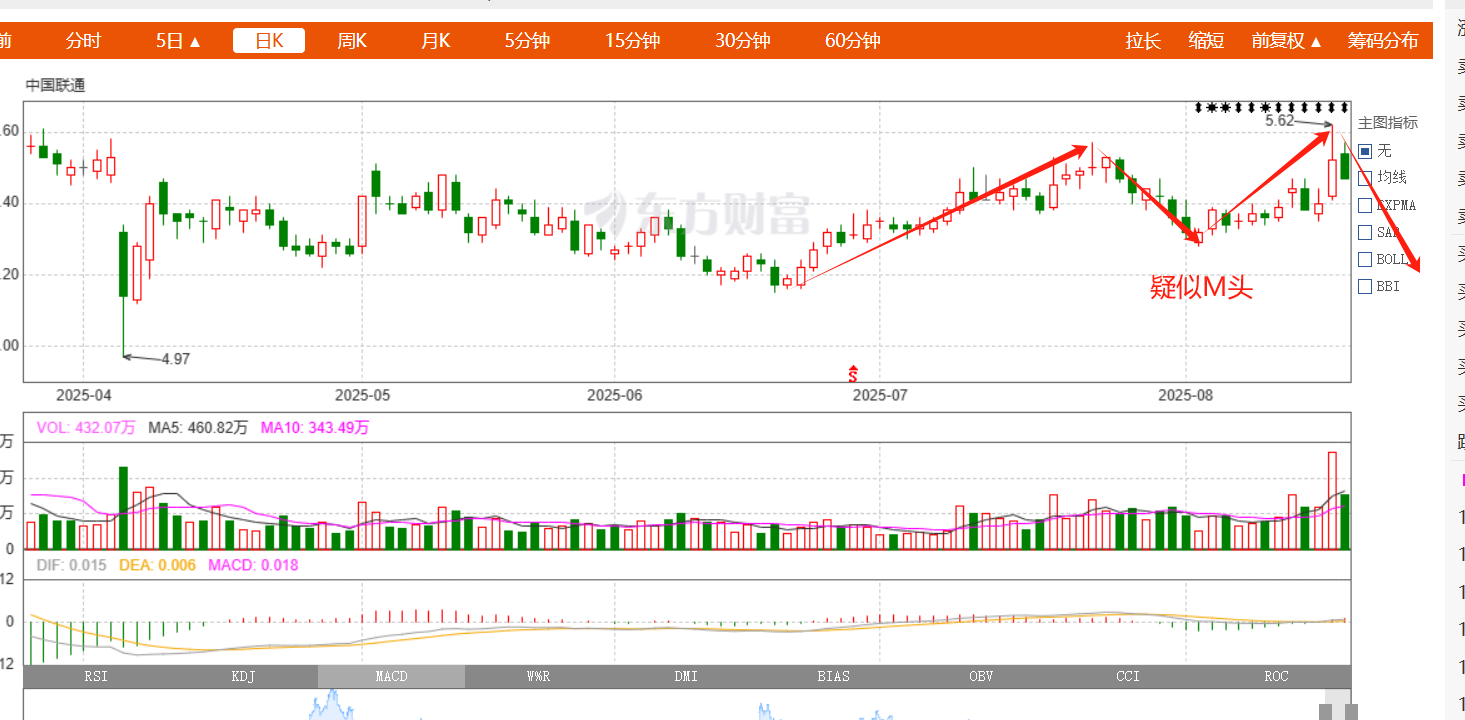This screenshot has height=720, width=1465.
Task: Select the MACD indicator tab
Action: coord(391,677)
